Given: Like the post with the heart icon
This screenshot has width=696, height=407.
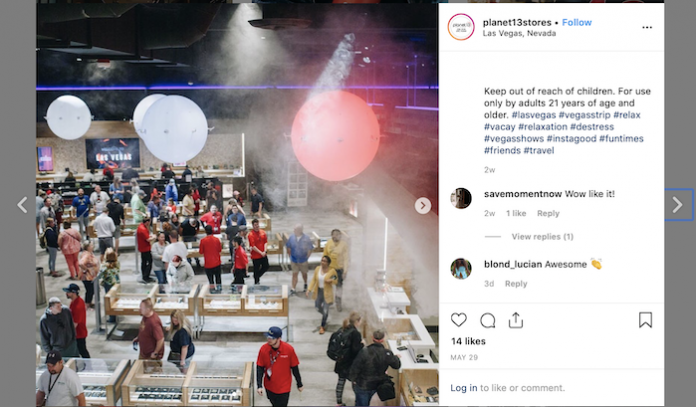Looking at the screenshot, I should point(459,320).
